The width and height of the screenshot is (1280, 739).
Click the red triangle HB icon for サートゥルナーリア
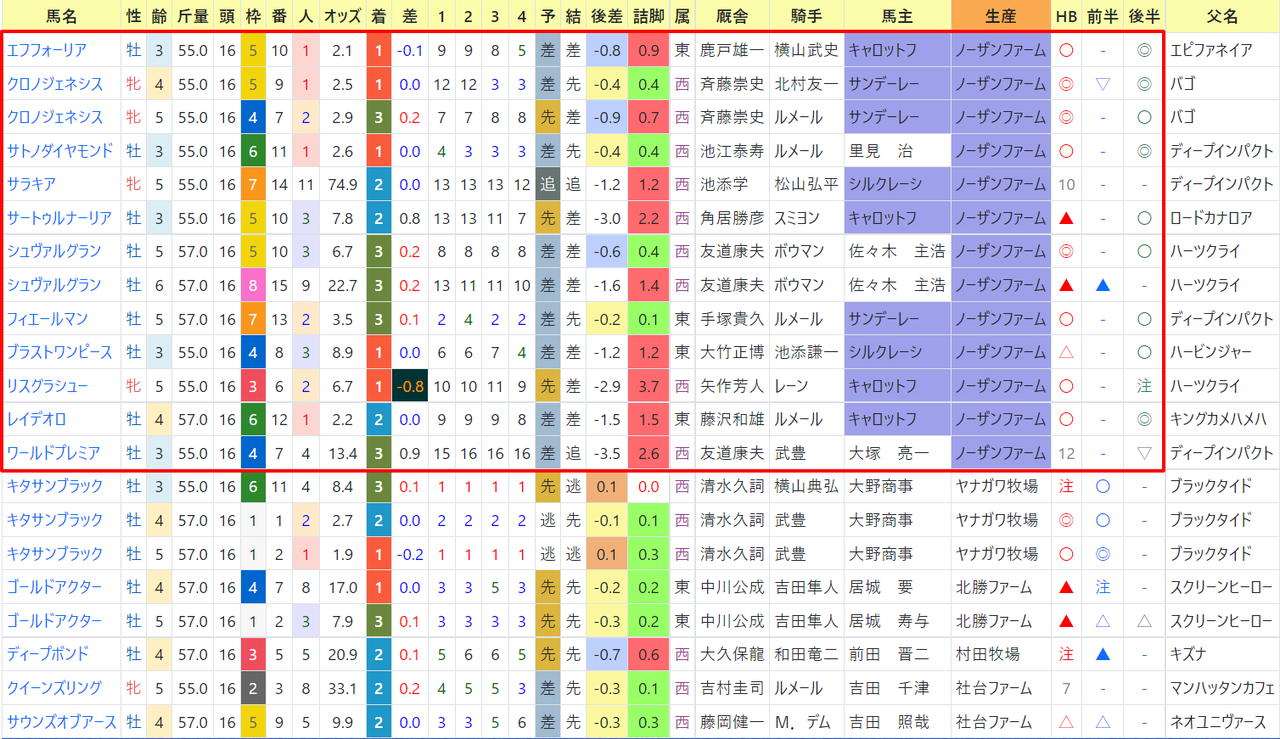[x=1066, y=218]
